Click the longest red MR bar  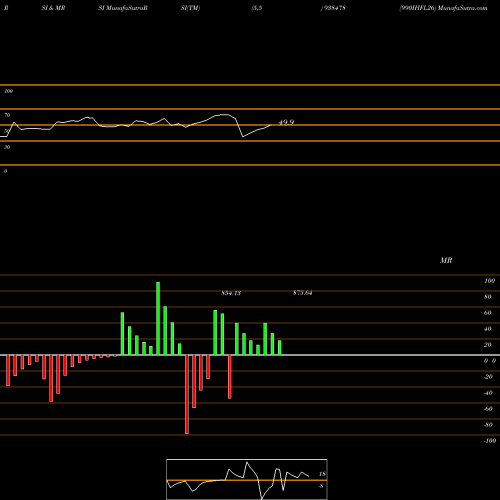coord(187,394)
